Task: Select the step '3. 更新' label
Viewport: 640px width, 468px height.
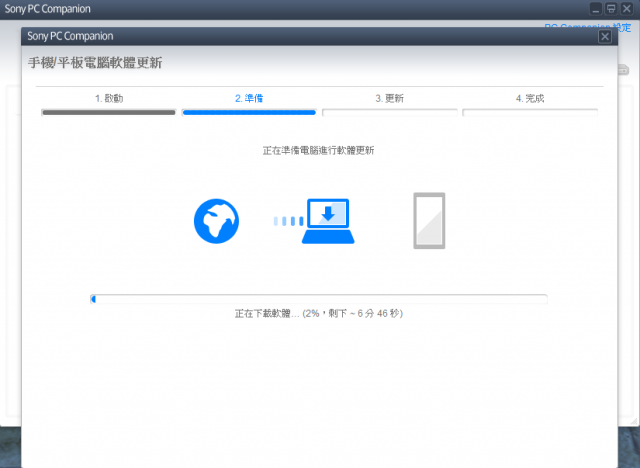Action: (x=389, y=98)
